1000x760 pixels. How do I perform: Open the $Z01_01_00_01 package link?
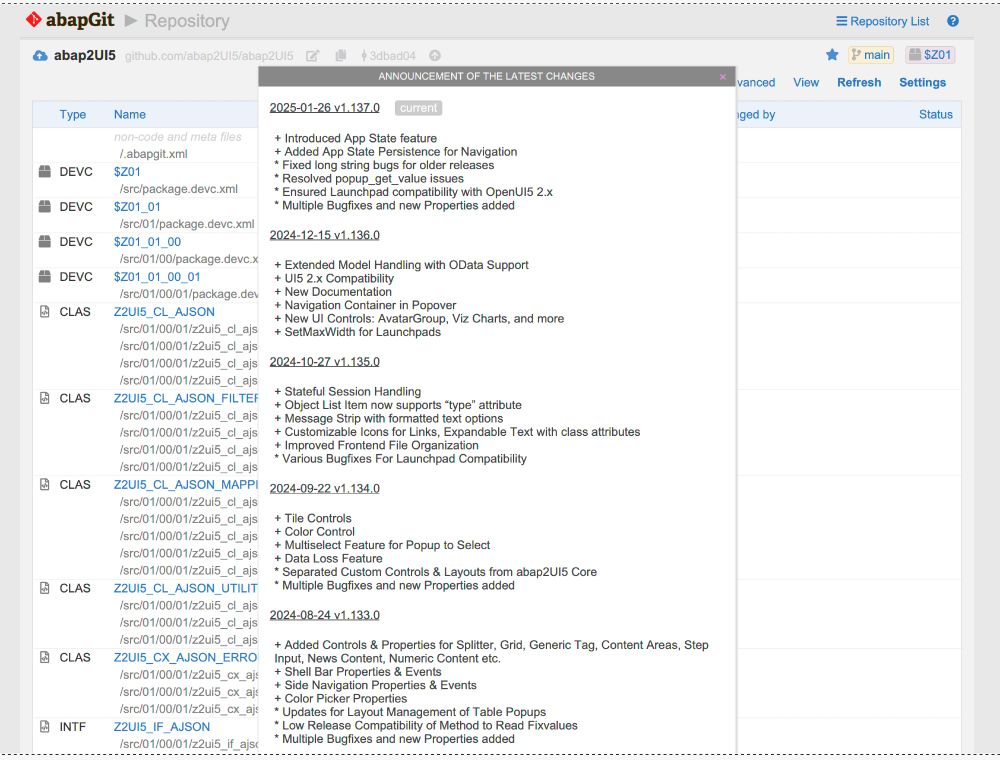(x=157, y=277)
